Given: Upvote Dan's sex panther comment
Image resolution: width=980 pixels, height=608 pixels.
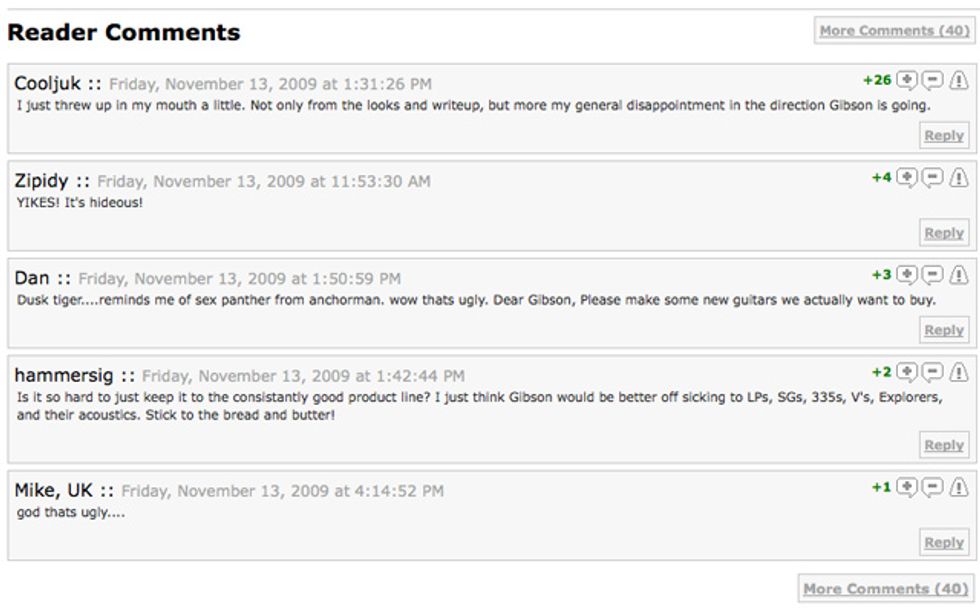Looking at the screenshot, I should pyautogui.click(x=906, y=276).
